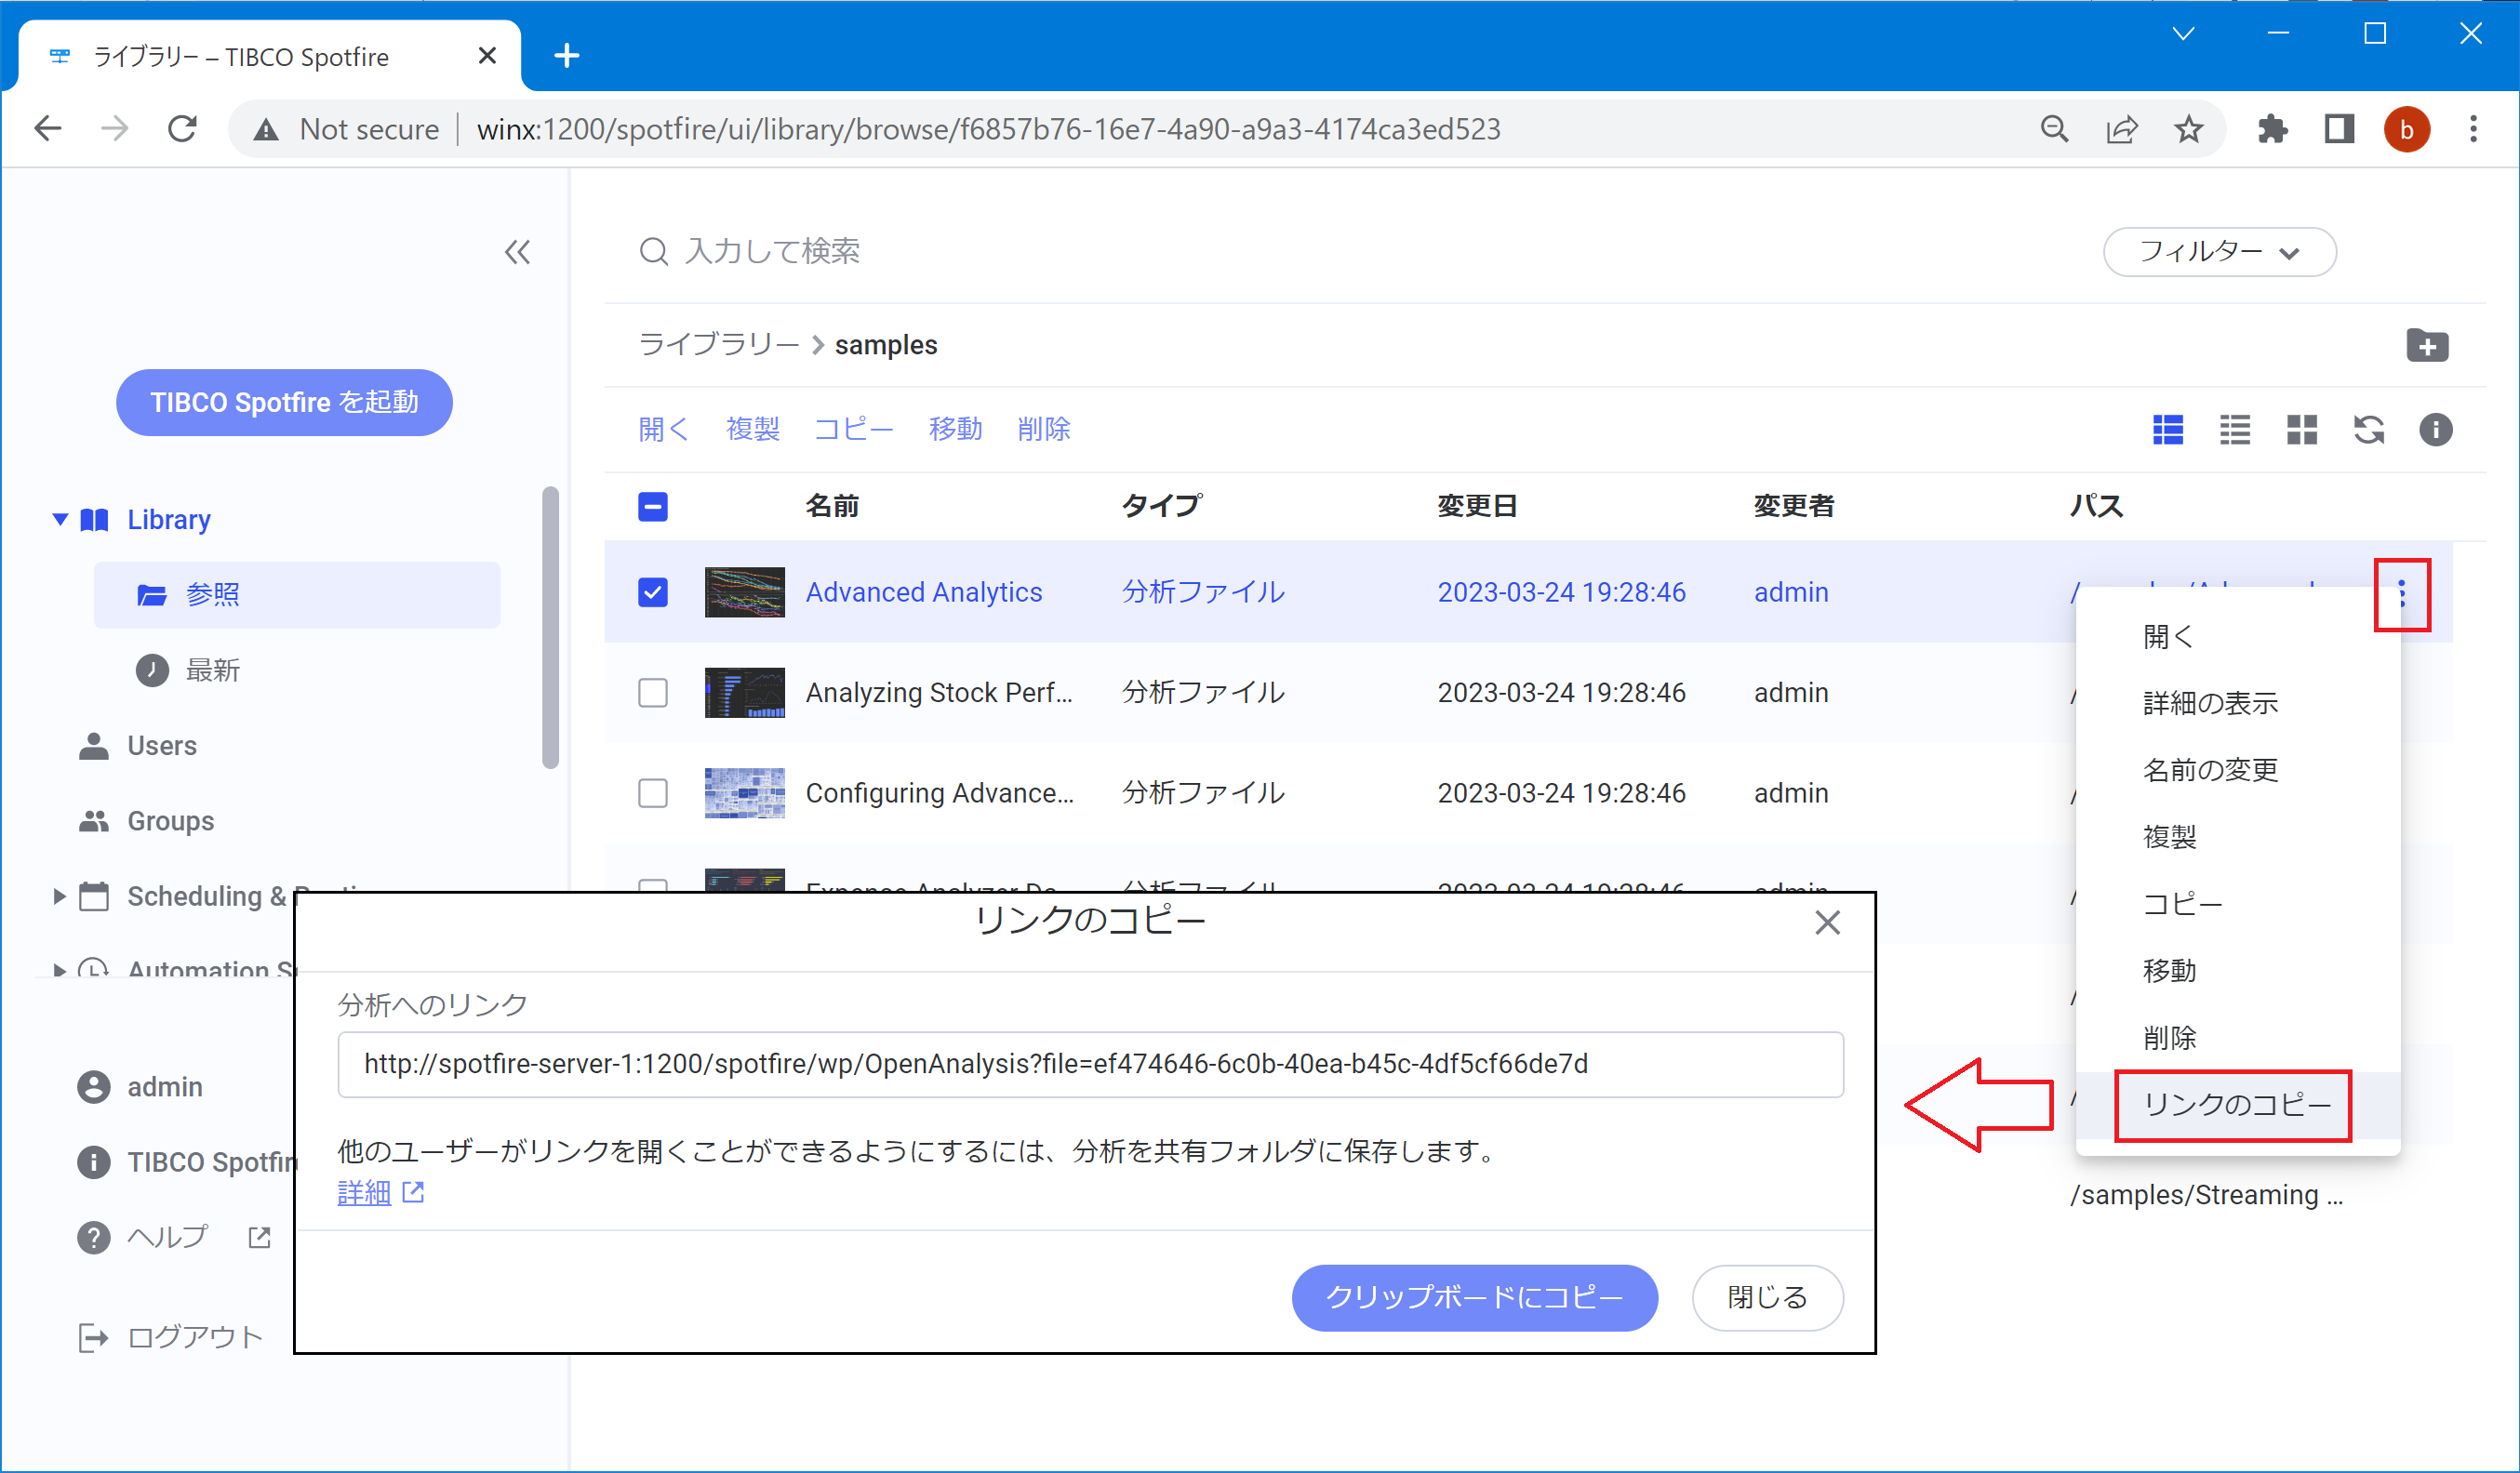
Task: Select コピー in the context menu
Action: tap(2238, 904)
